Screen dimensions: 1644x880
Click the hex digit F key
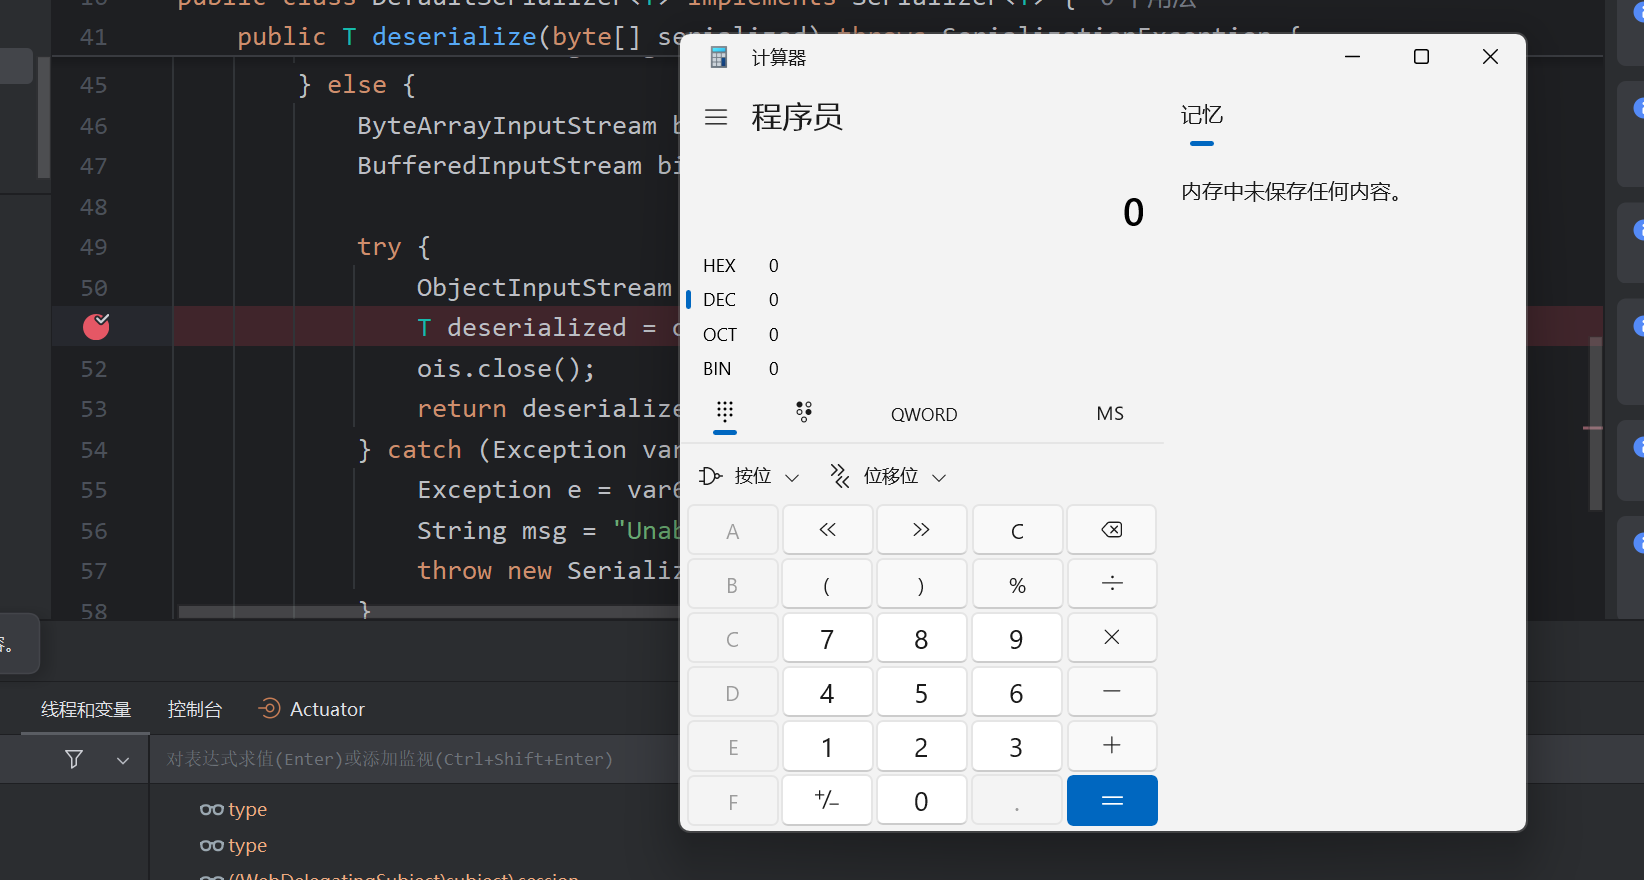733,800
